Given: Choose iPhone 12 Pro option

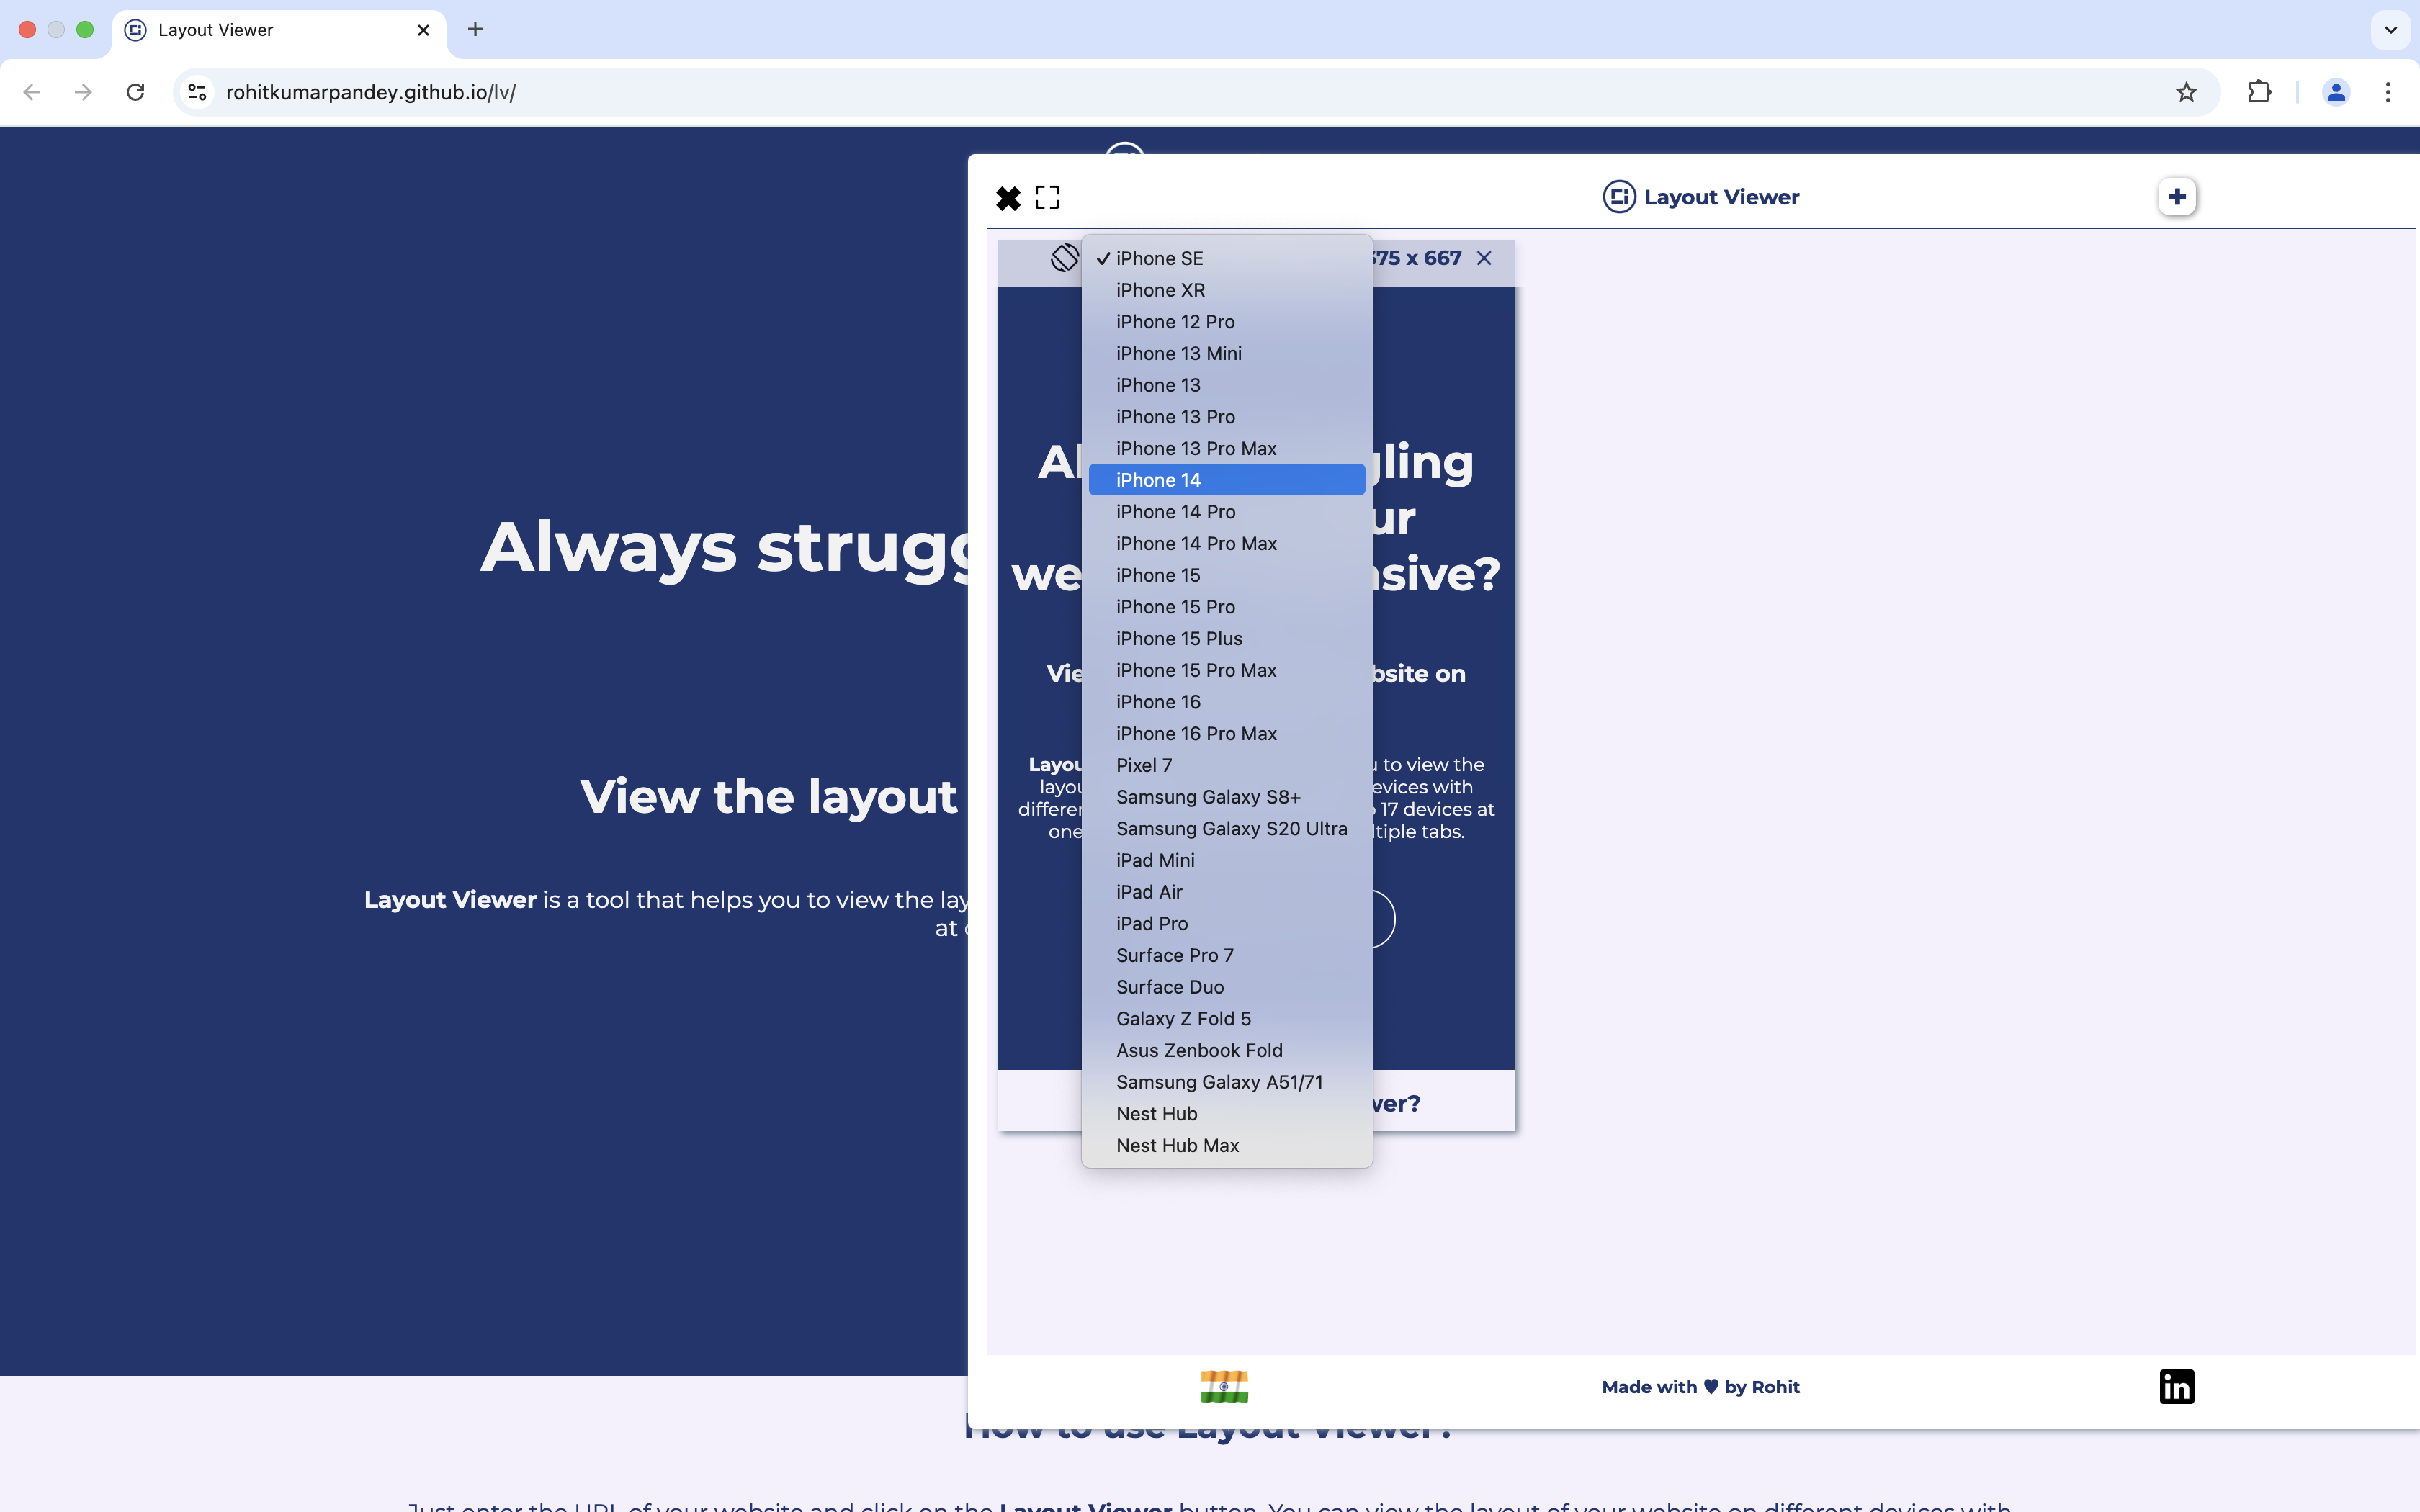Looking at the screenshot, I should click(x=1227, y=322).
